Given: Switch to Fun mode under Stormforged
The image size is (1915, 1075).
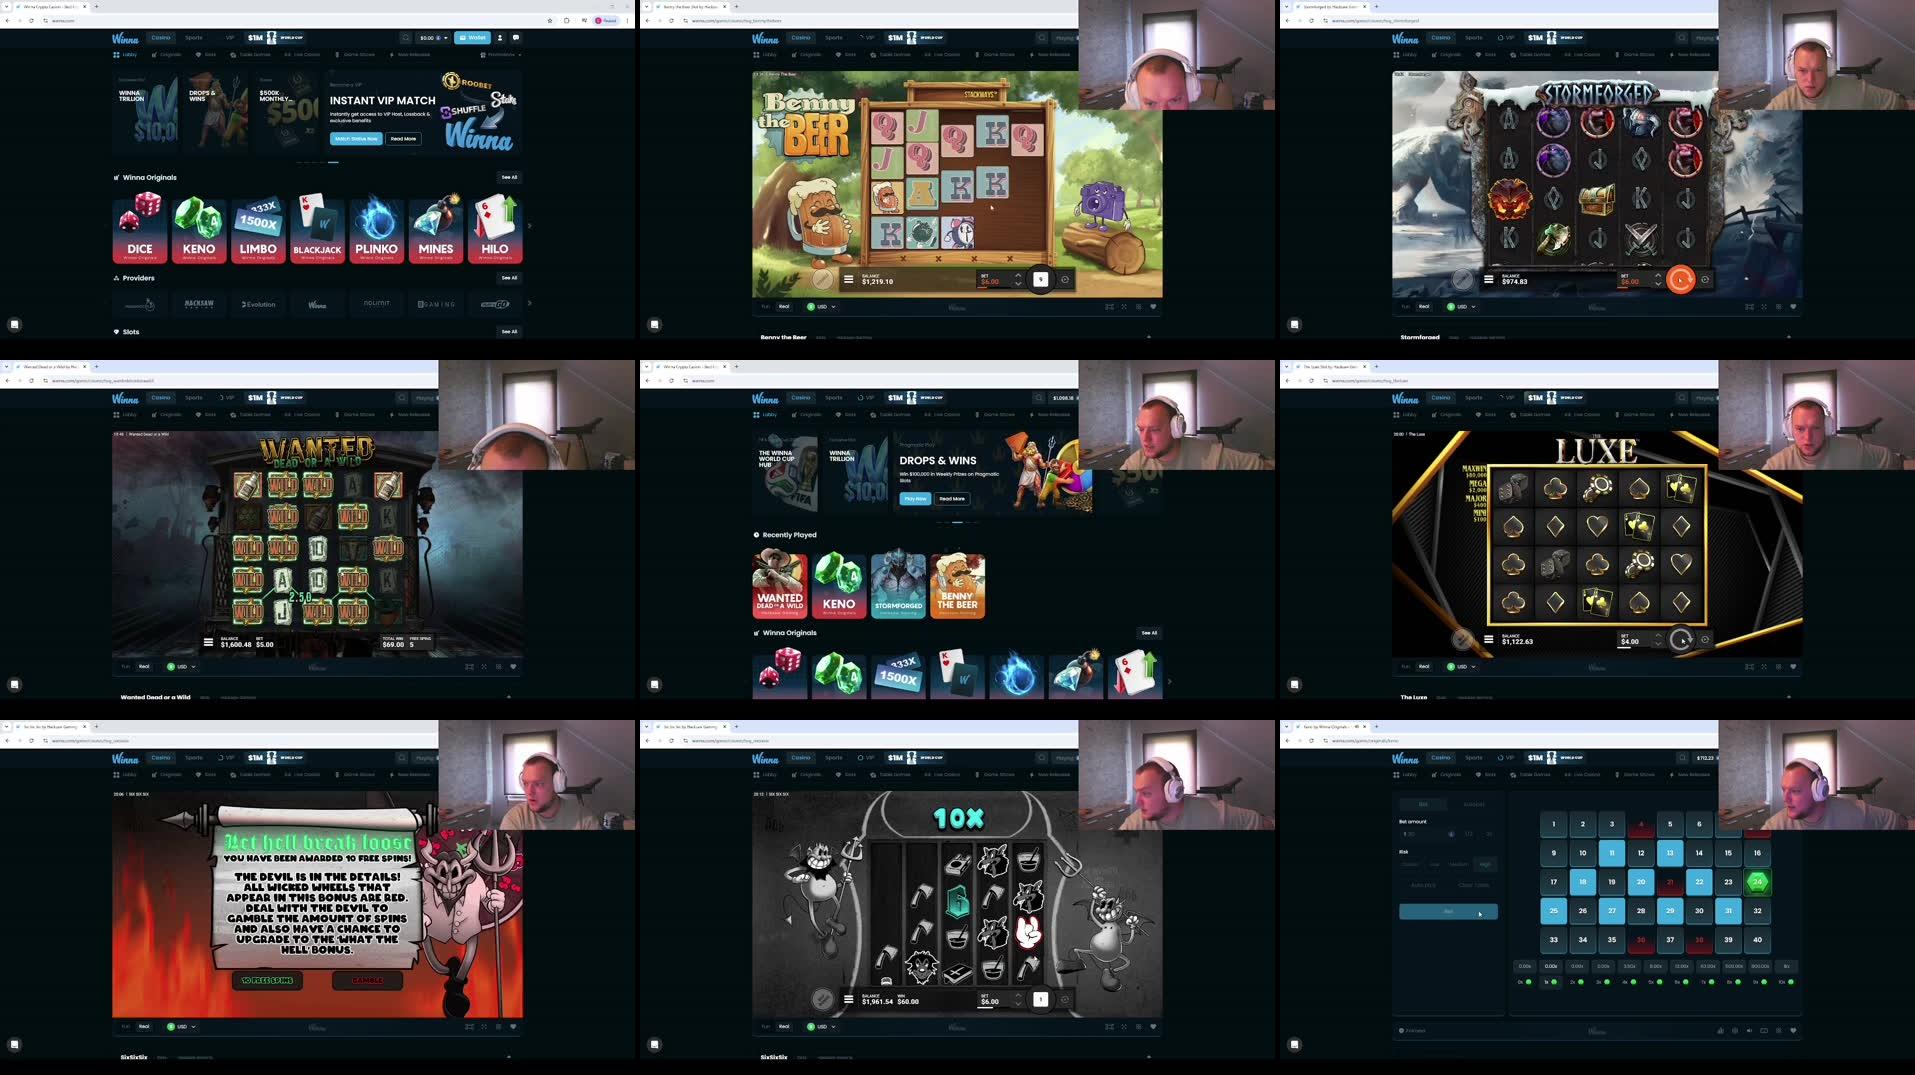Looking at the screenshot, I should tap(1406, 306).
